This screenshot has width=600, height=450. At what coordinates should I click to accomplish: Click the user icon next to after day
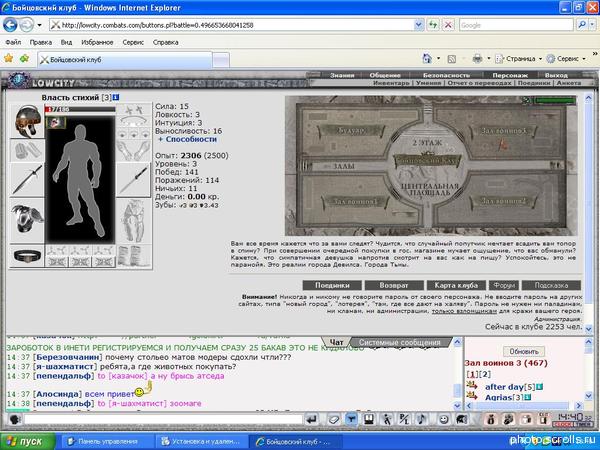[x=472, y=386]
